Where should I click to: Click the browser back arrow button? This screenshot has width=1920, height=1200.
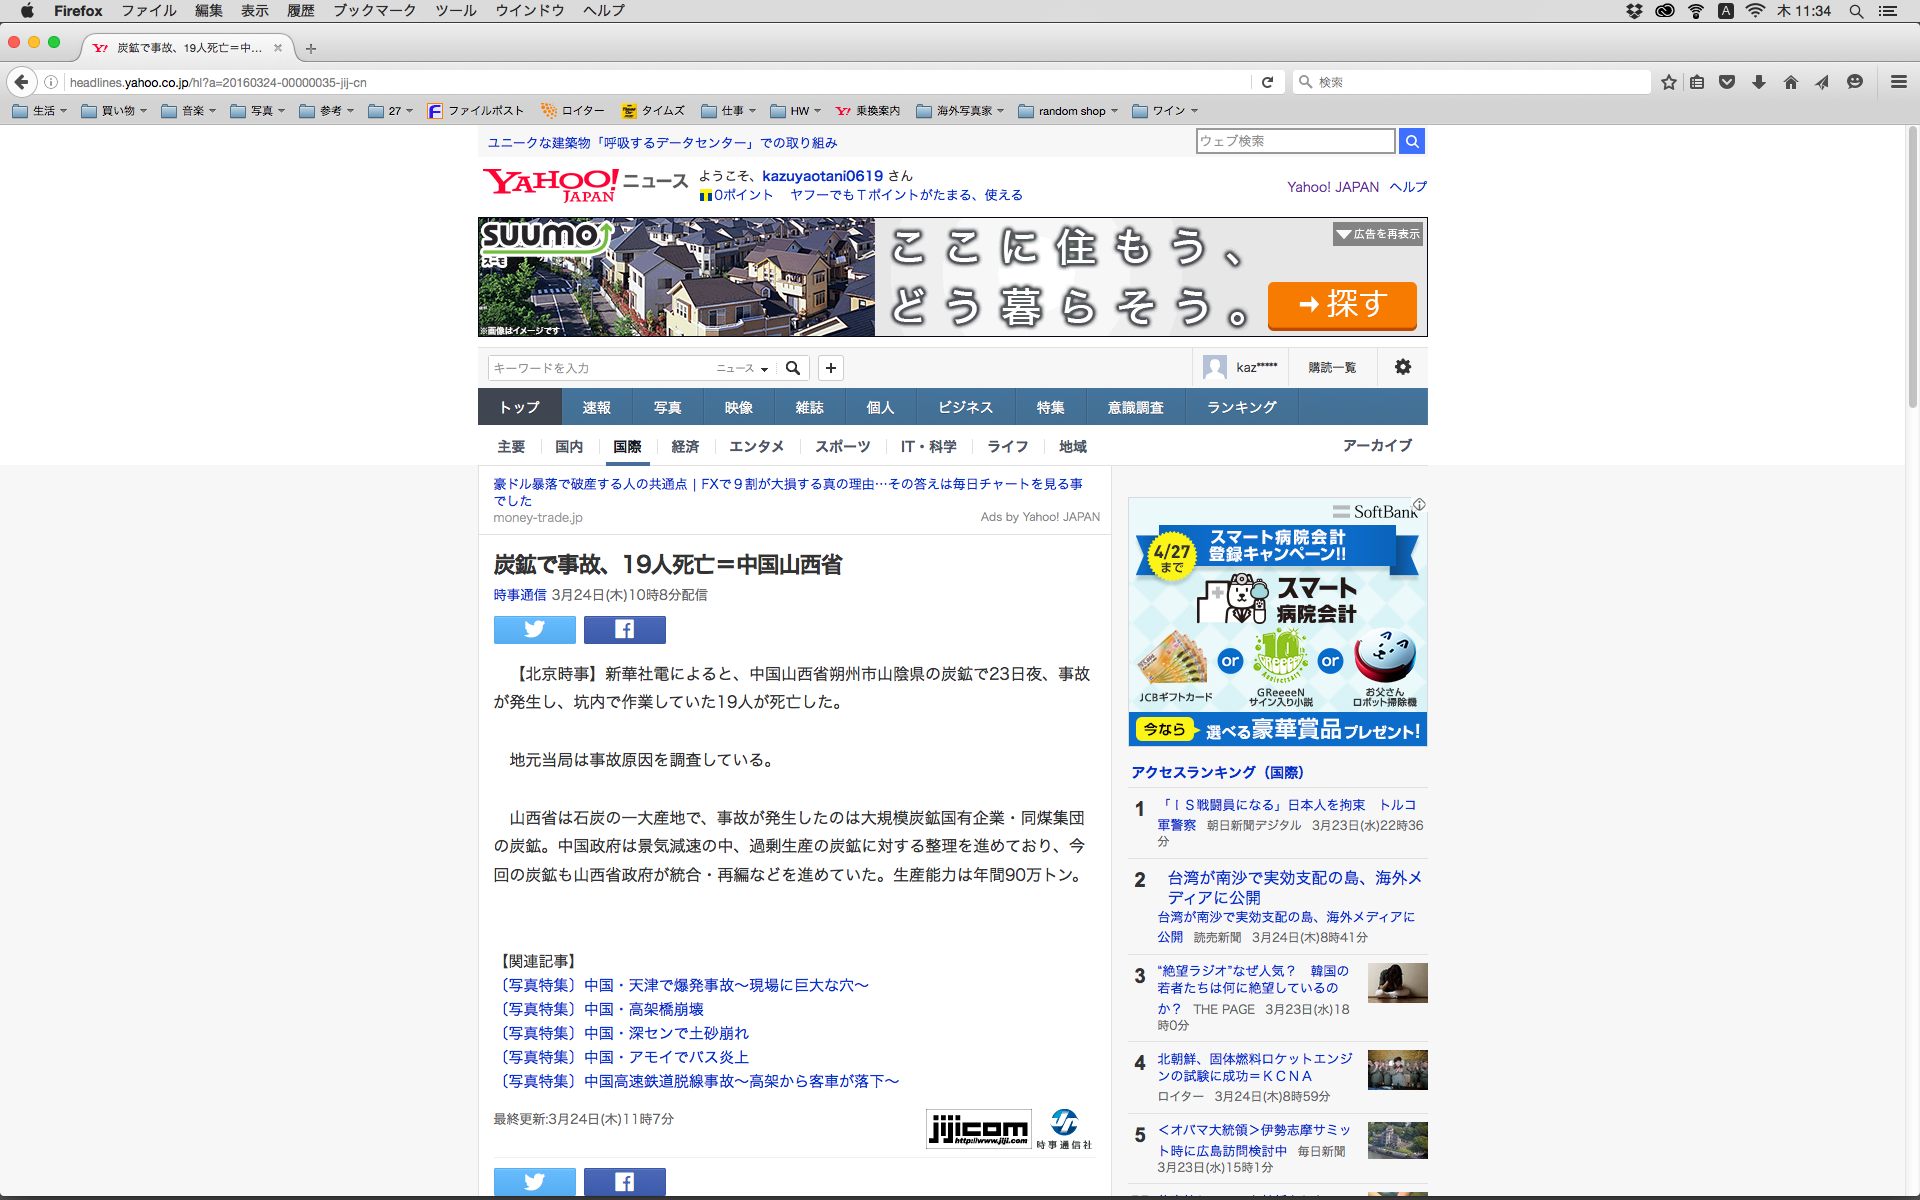click(x=22, y=82)
